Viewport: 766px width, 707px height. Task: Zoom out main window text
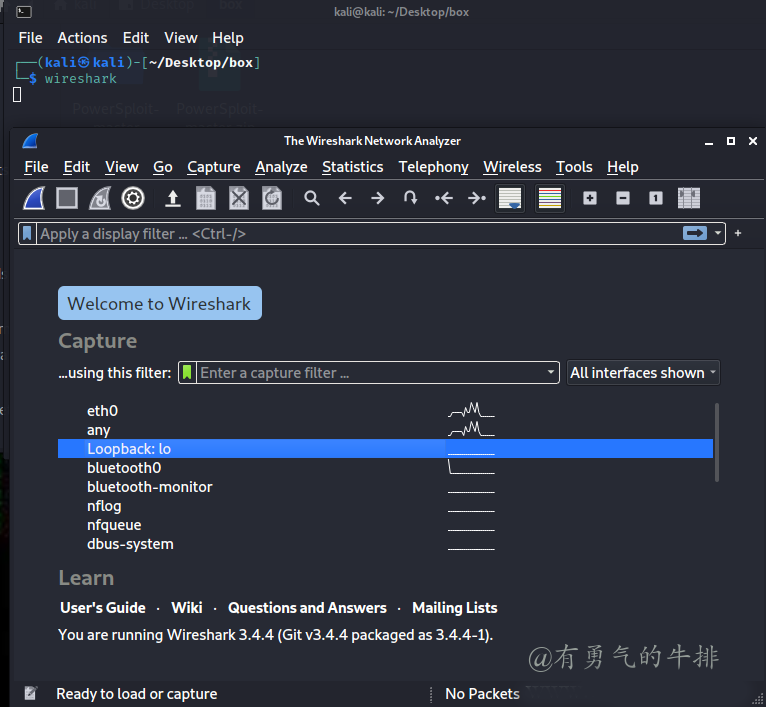(623, 198)
